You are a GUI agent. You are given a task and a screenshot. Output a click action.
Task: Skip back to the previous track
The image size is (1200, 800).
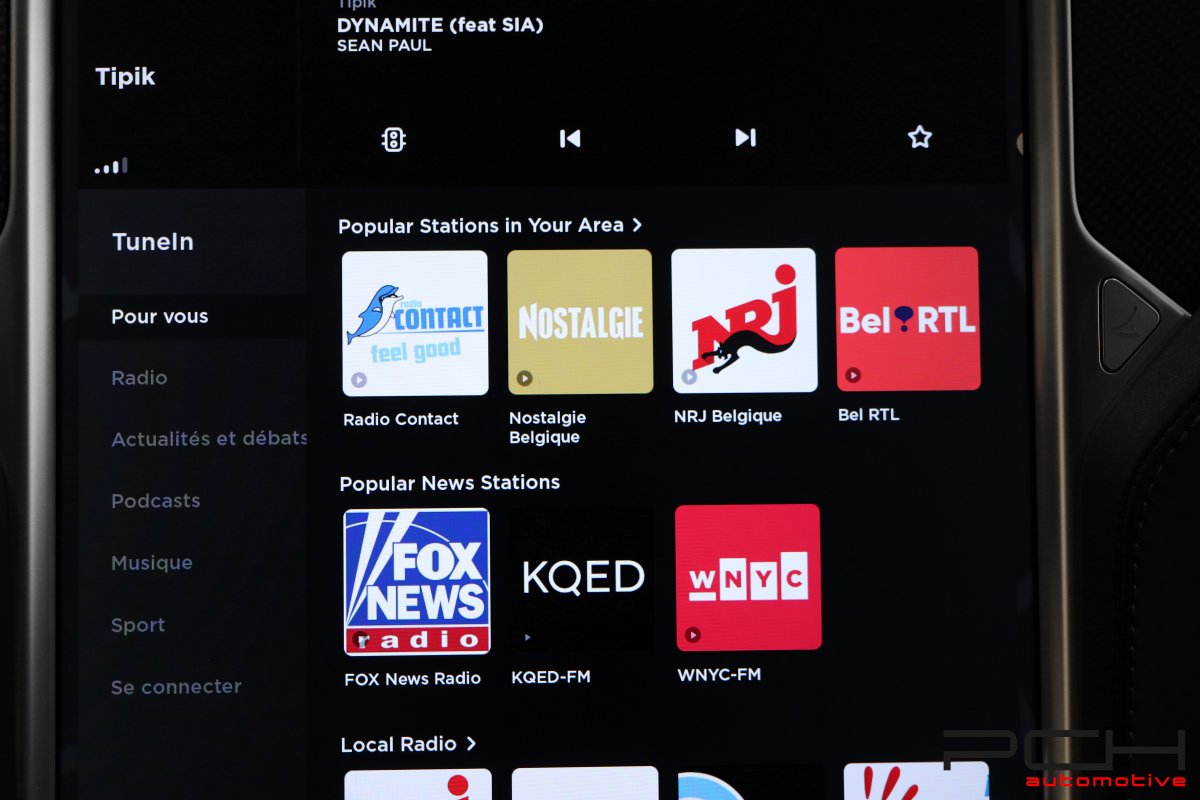(570, 138)
